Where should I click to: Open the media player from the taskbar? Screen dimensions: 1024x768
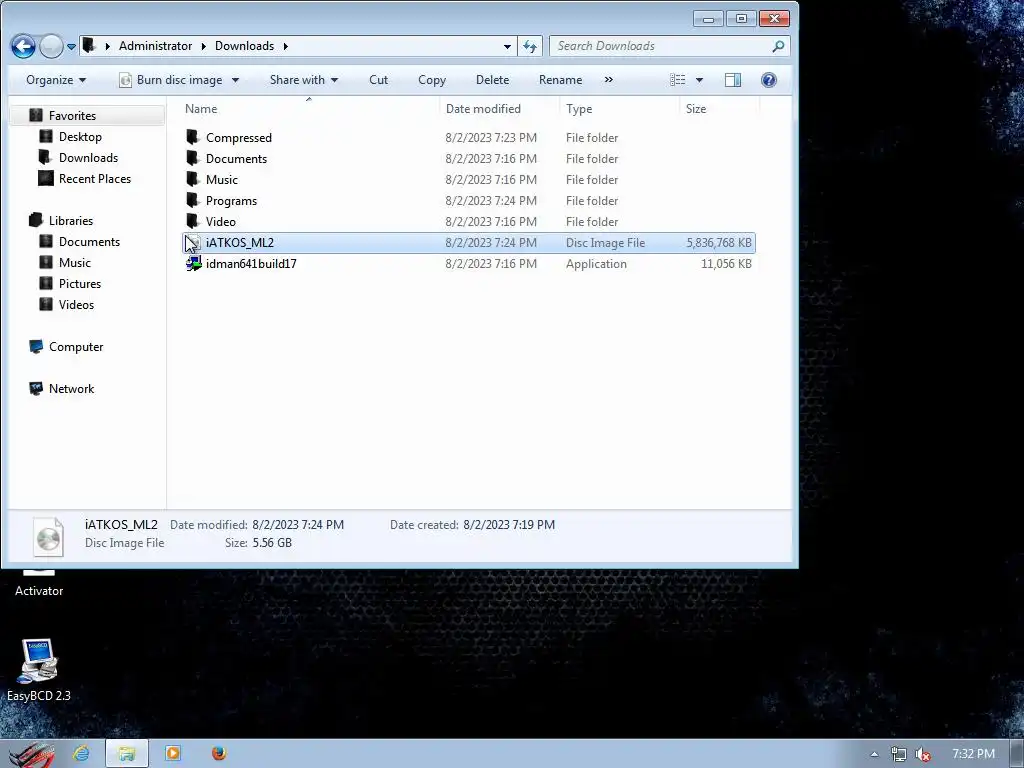[x=173, y=754]
